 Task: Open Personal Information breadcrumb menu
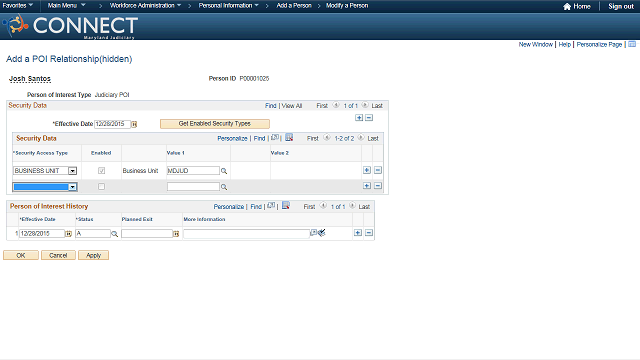point(229,5)
